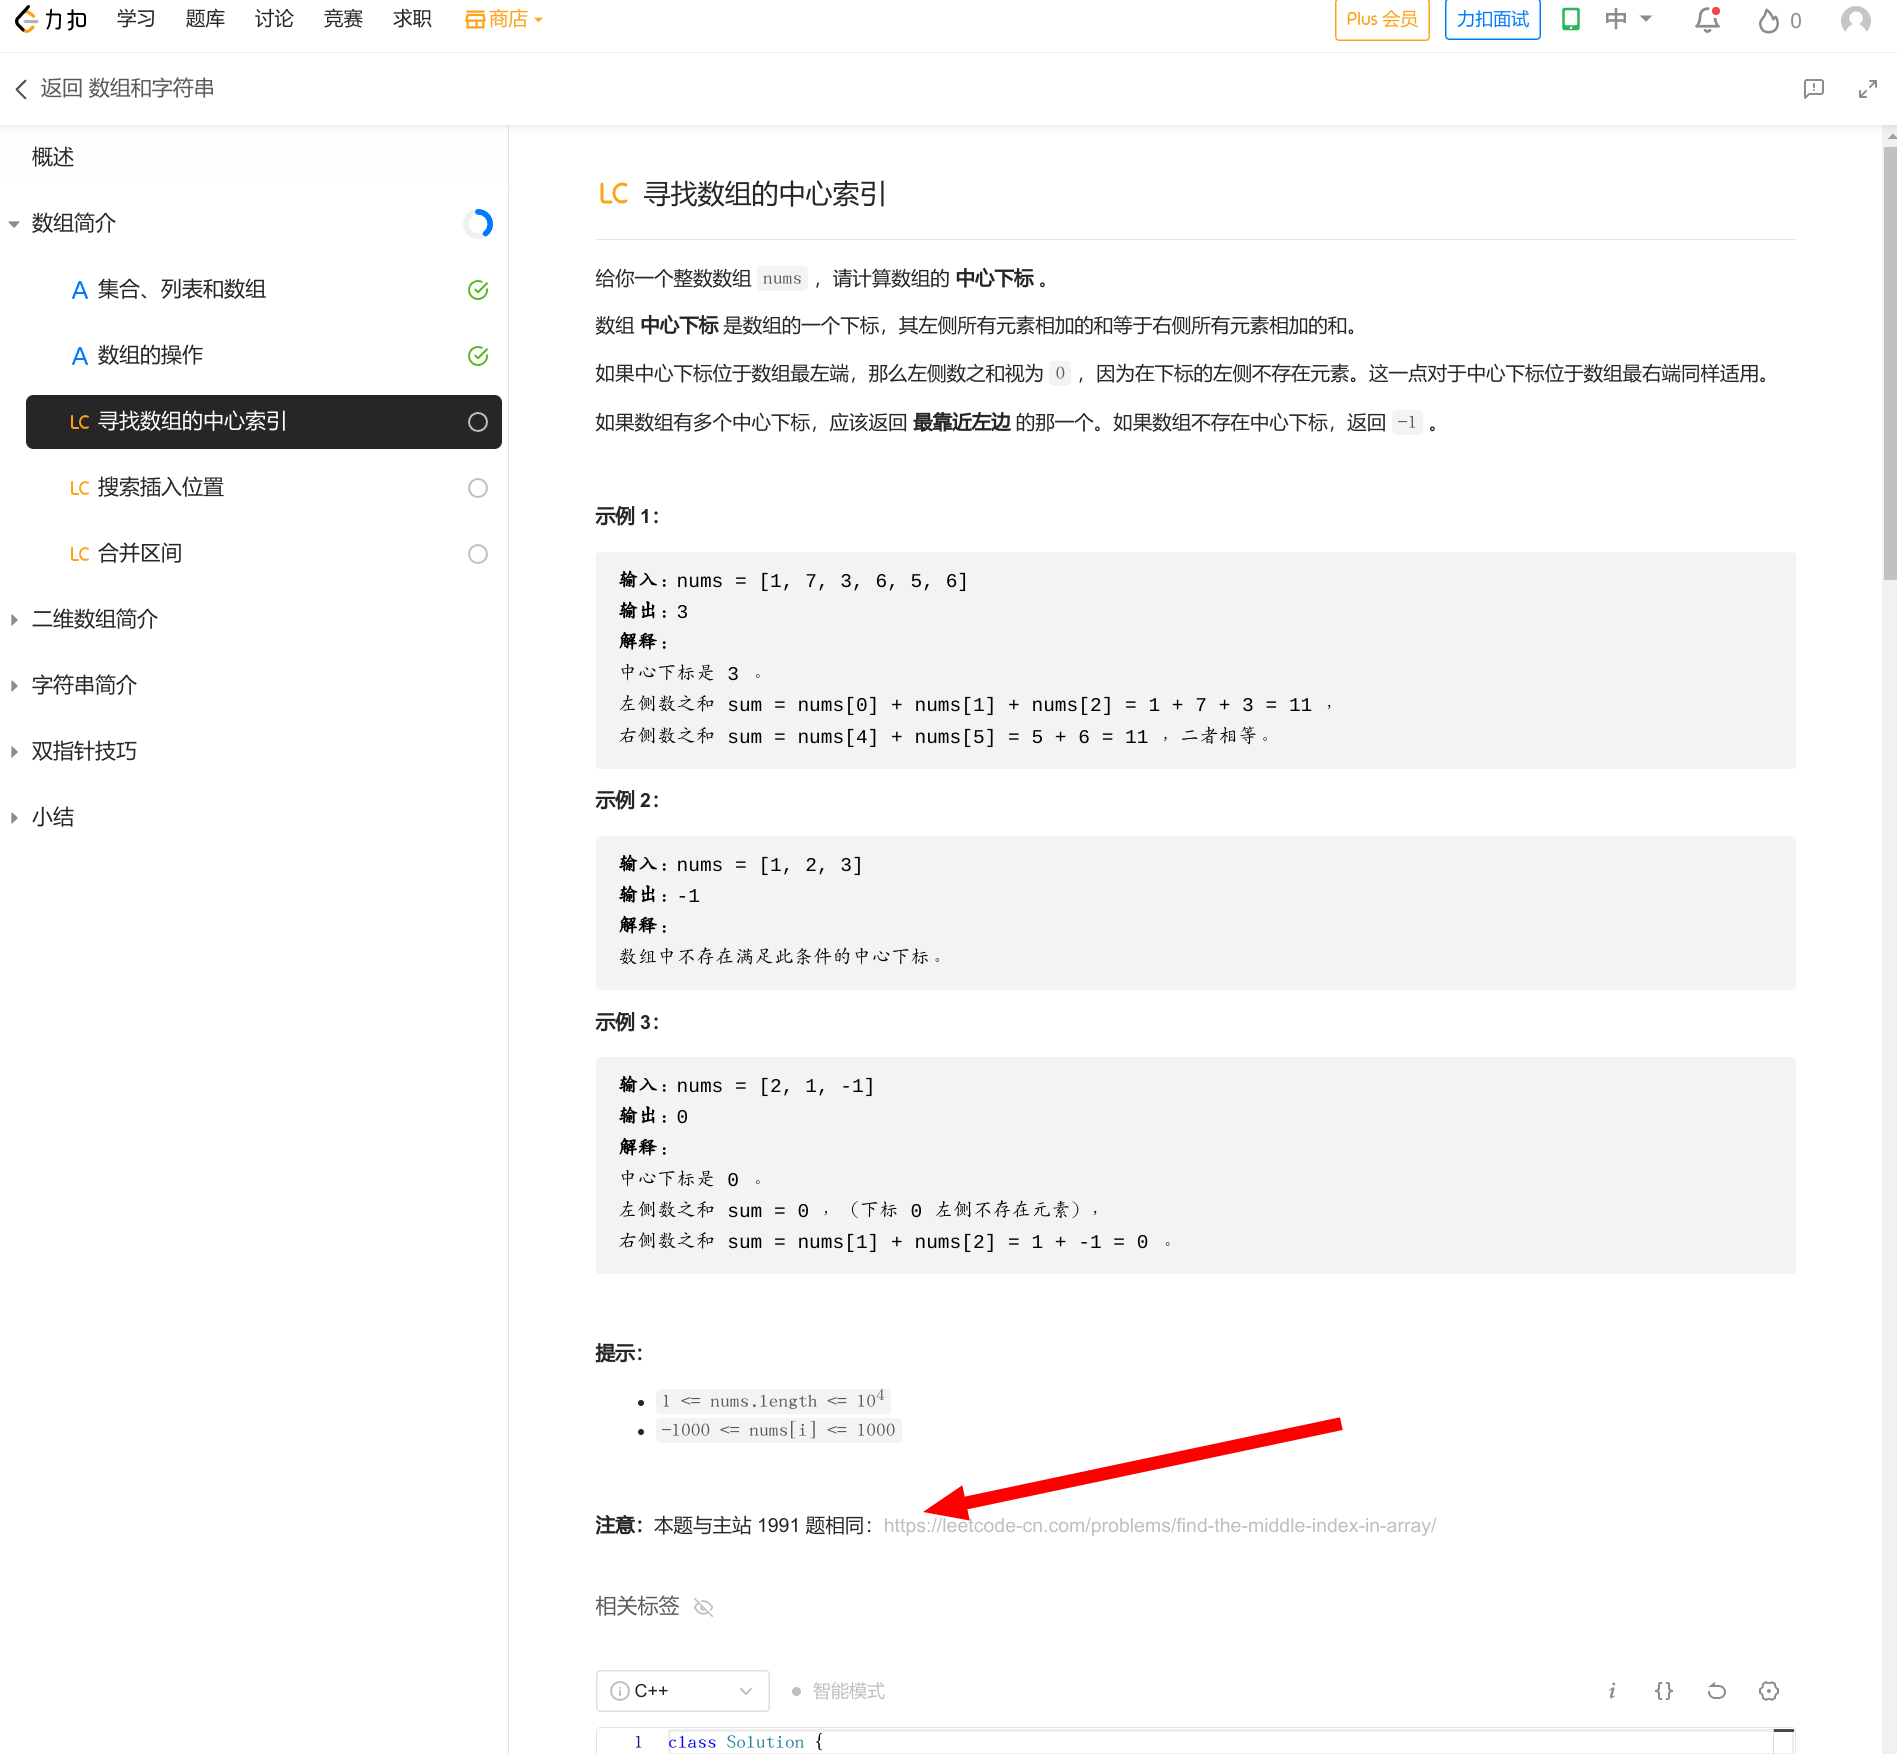
Task: Toggle 相关标签 visibility eye icon
Action: pos(704,1607)
